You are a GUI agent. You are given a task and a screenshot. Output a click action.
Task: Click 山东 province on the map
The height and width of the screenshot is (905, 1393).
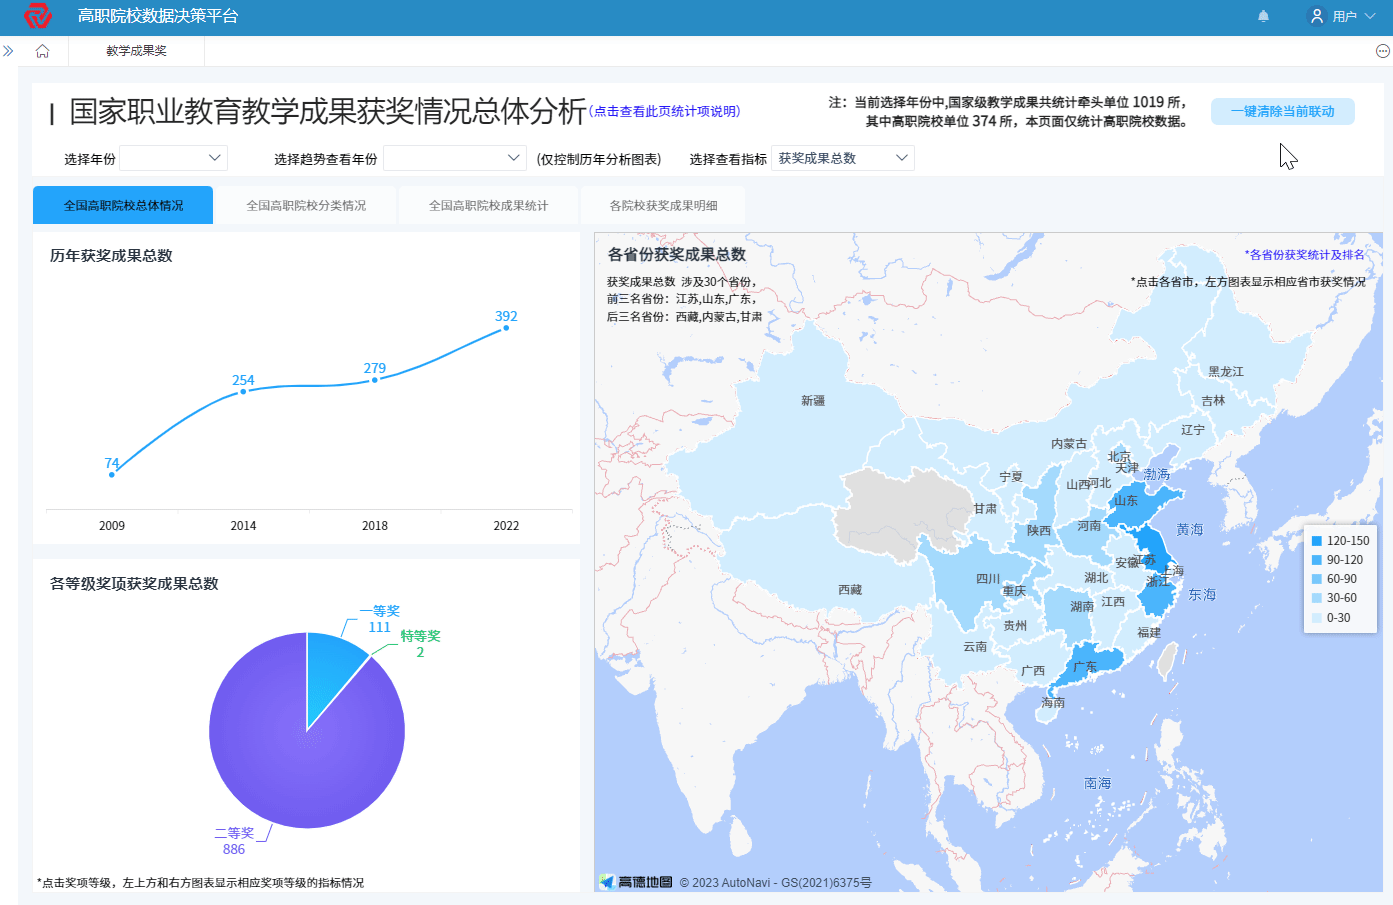1128,500
